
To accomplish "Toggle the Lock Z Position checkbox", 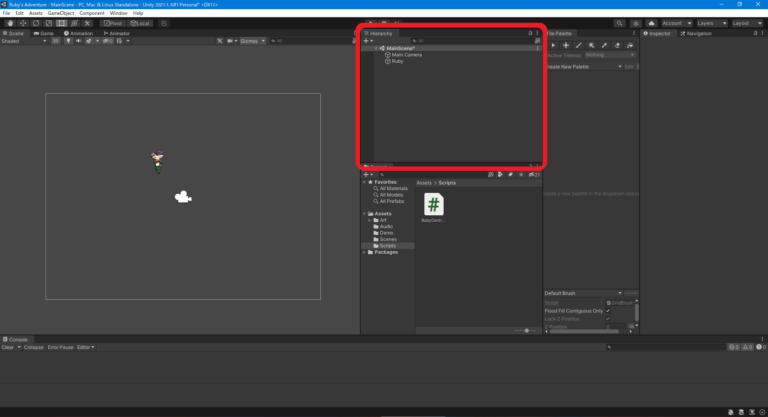I will click(x=608, y=318).
